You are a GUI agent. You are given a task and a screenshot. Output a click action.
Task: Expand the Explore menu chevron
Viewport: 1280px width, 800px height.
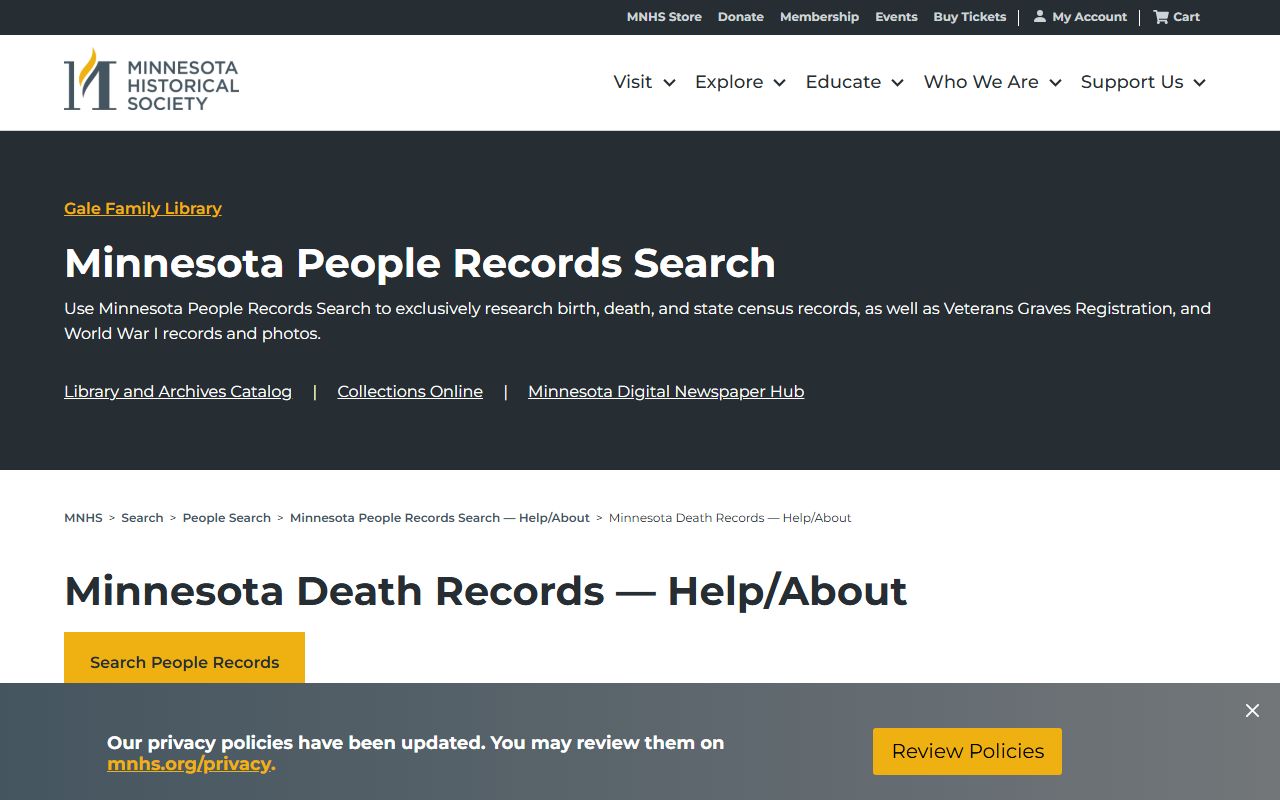pyautogui.click(x=779, y=83)
